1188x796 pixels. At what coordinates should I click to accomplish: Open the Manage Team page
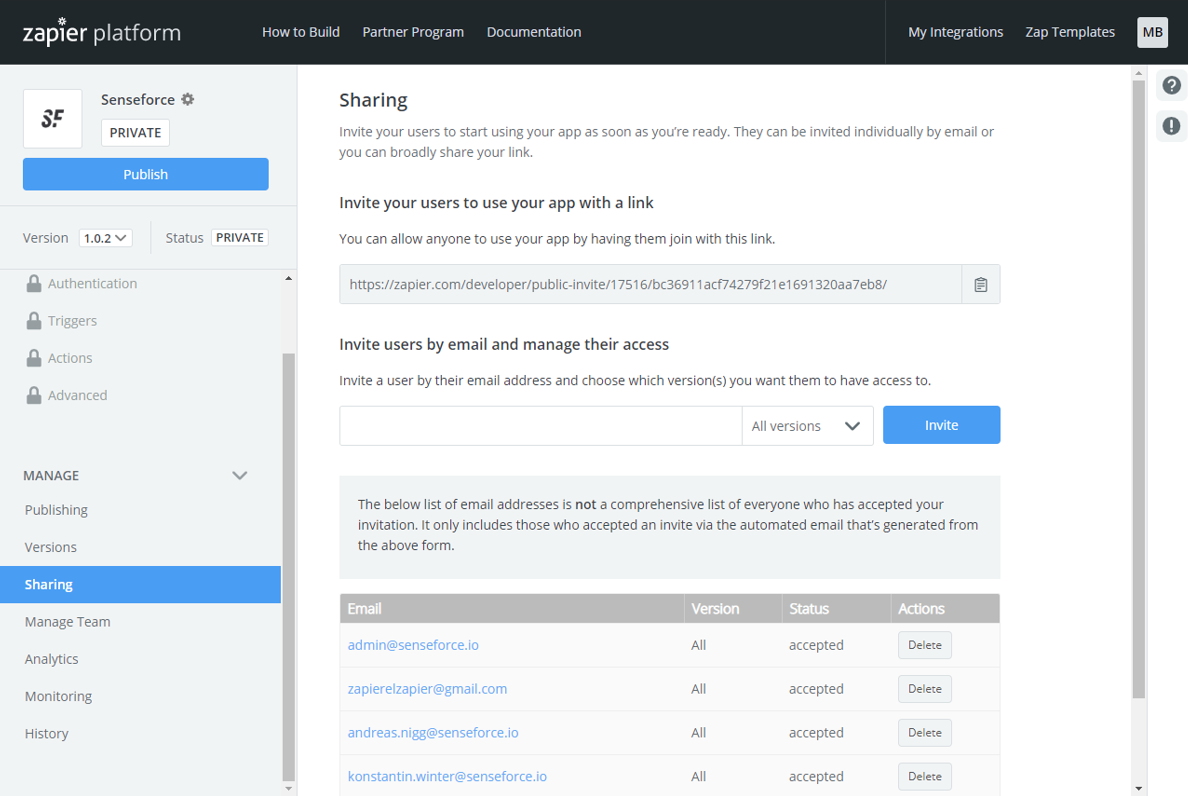click(x=67, y=622)
